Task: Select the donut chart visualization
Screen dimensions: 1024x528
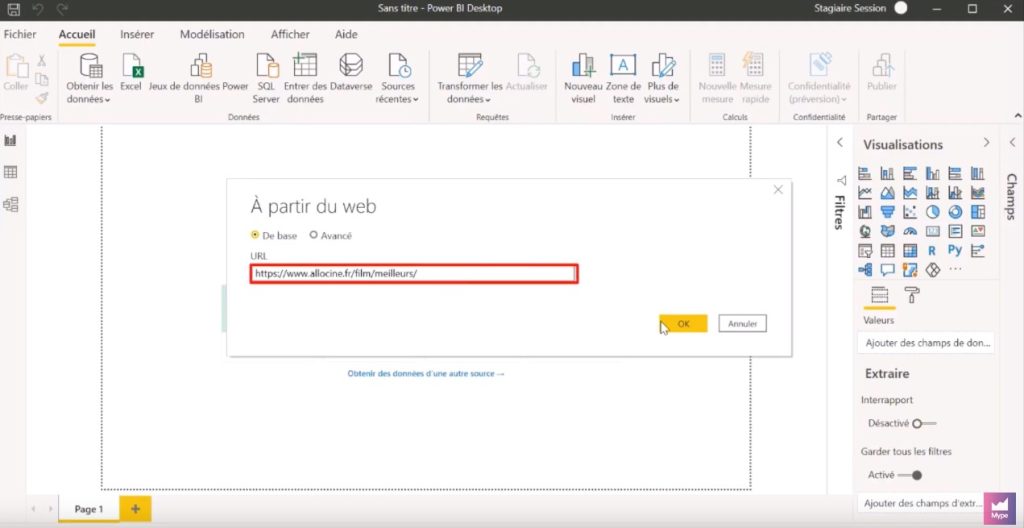Action: pos(955,212)
